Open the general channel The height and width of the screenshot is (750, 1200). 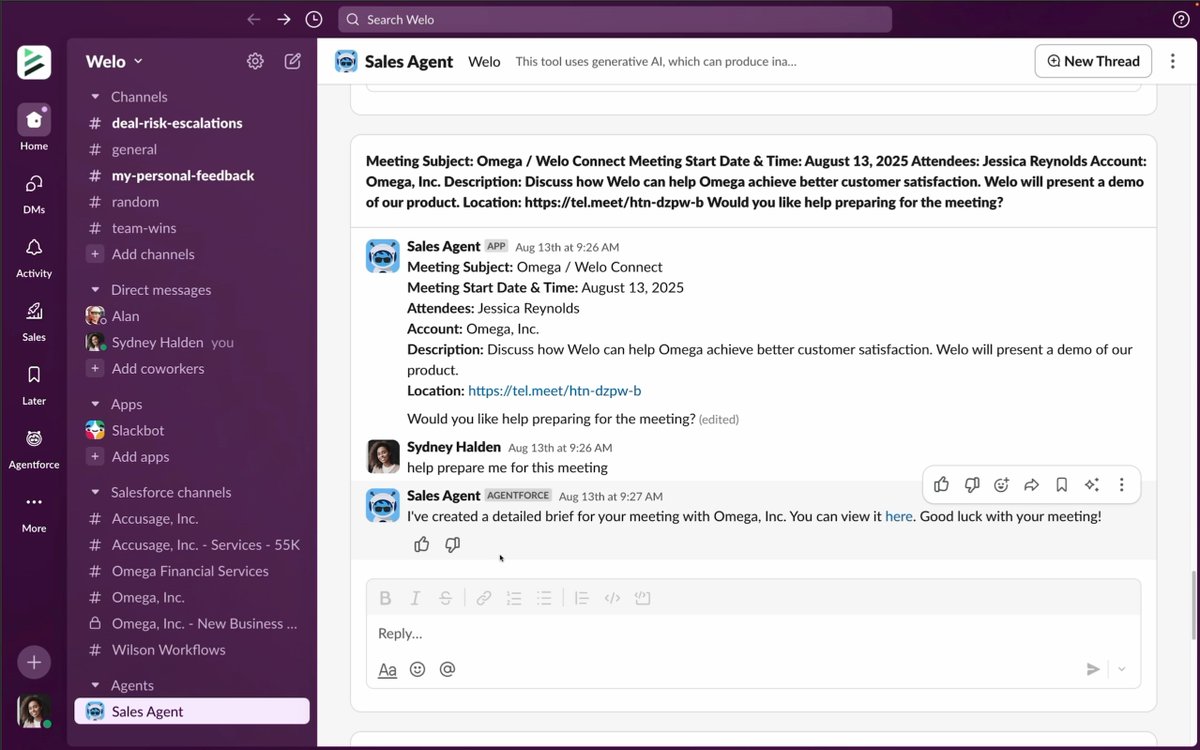(x=192, y=149)
